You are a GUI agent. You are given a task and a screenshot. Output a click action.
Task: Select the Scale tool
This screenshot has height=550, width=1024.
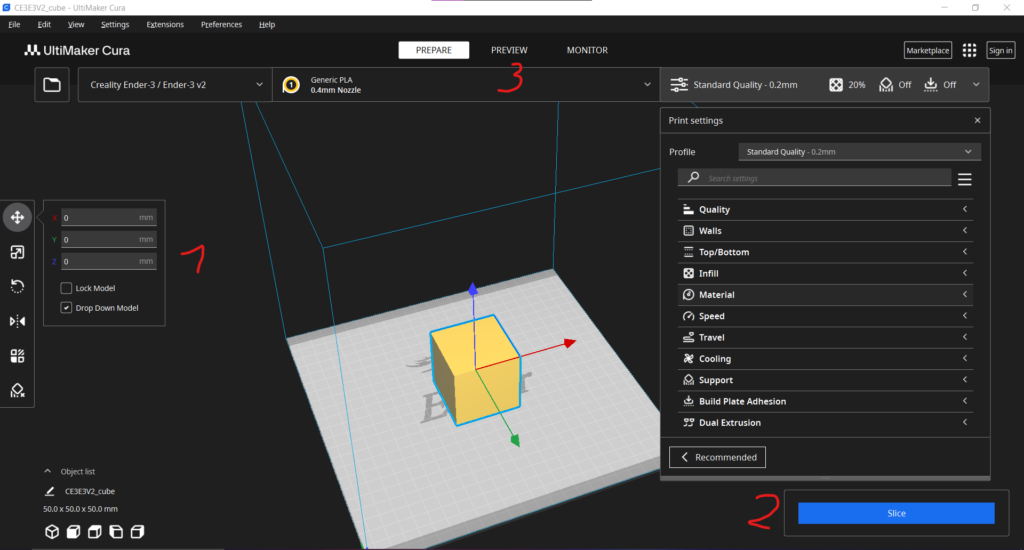18,252
